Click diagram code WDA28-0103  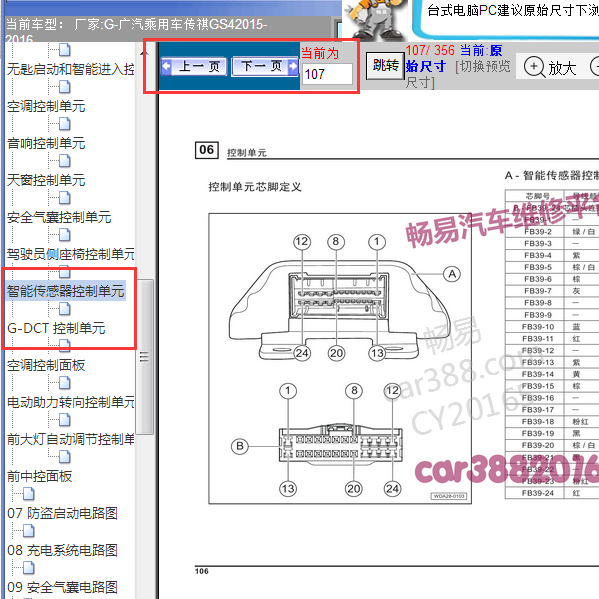tap(449, 496)
